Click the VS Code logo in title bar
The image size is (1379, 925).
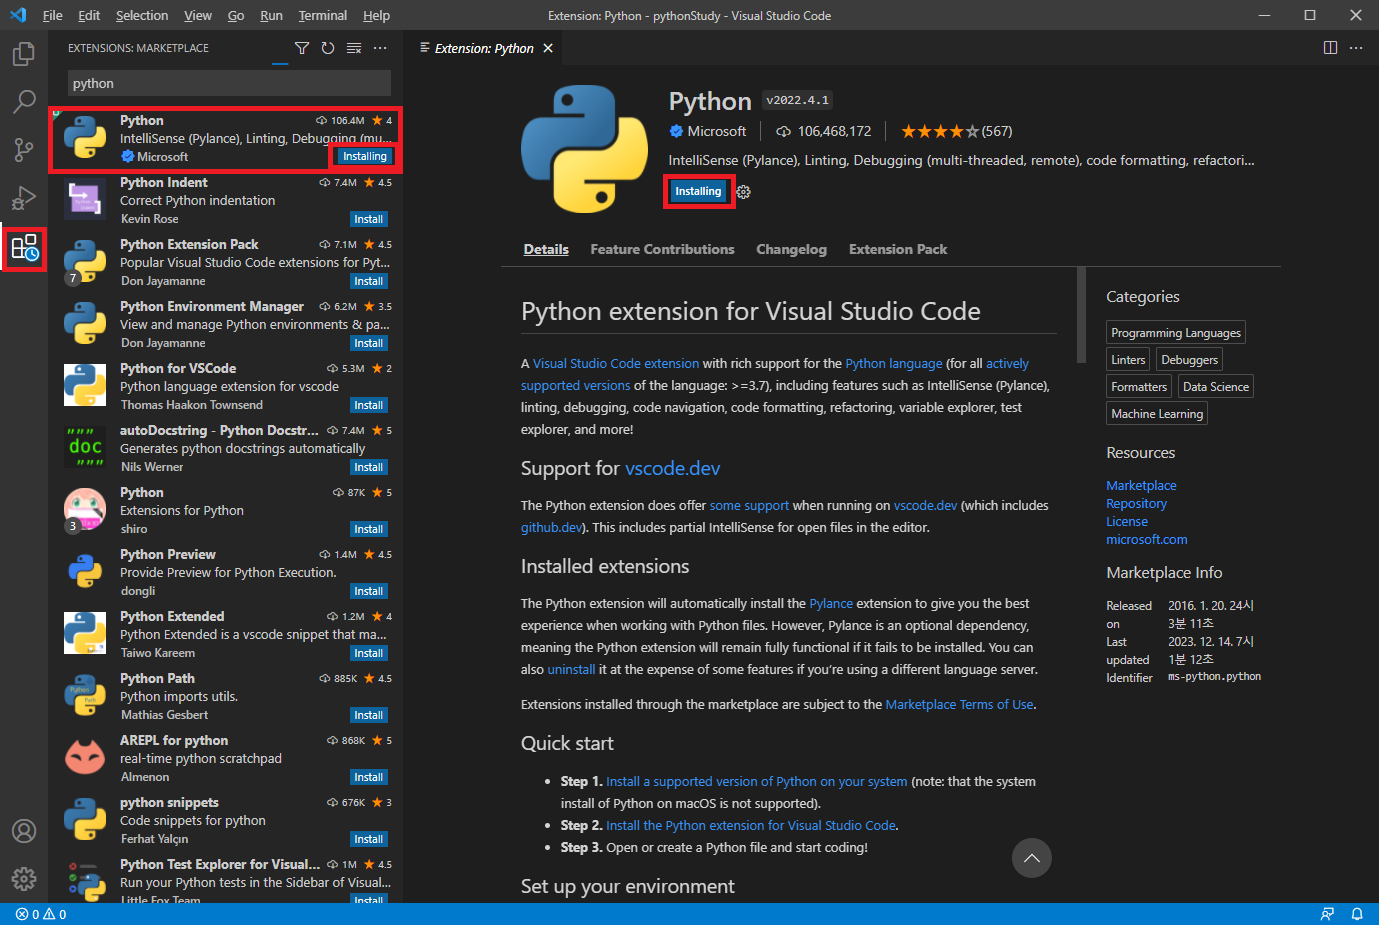(x=17, y=15)
